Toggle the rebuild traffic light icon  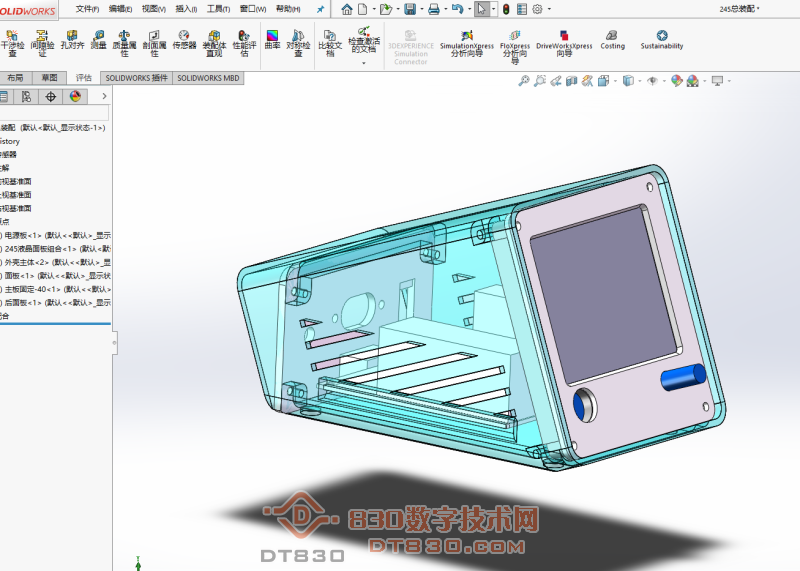505,9
